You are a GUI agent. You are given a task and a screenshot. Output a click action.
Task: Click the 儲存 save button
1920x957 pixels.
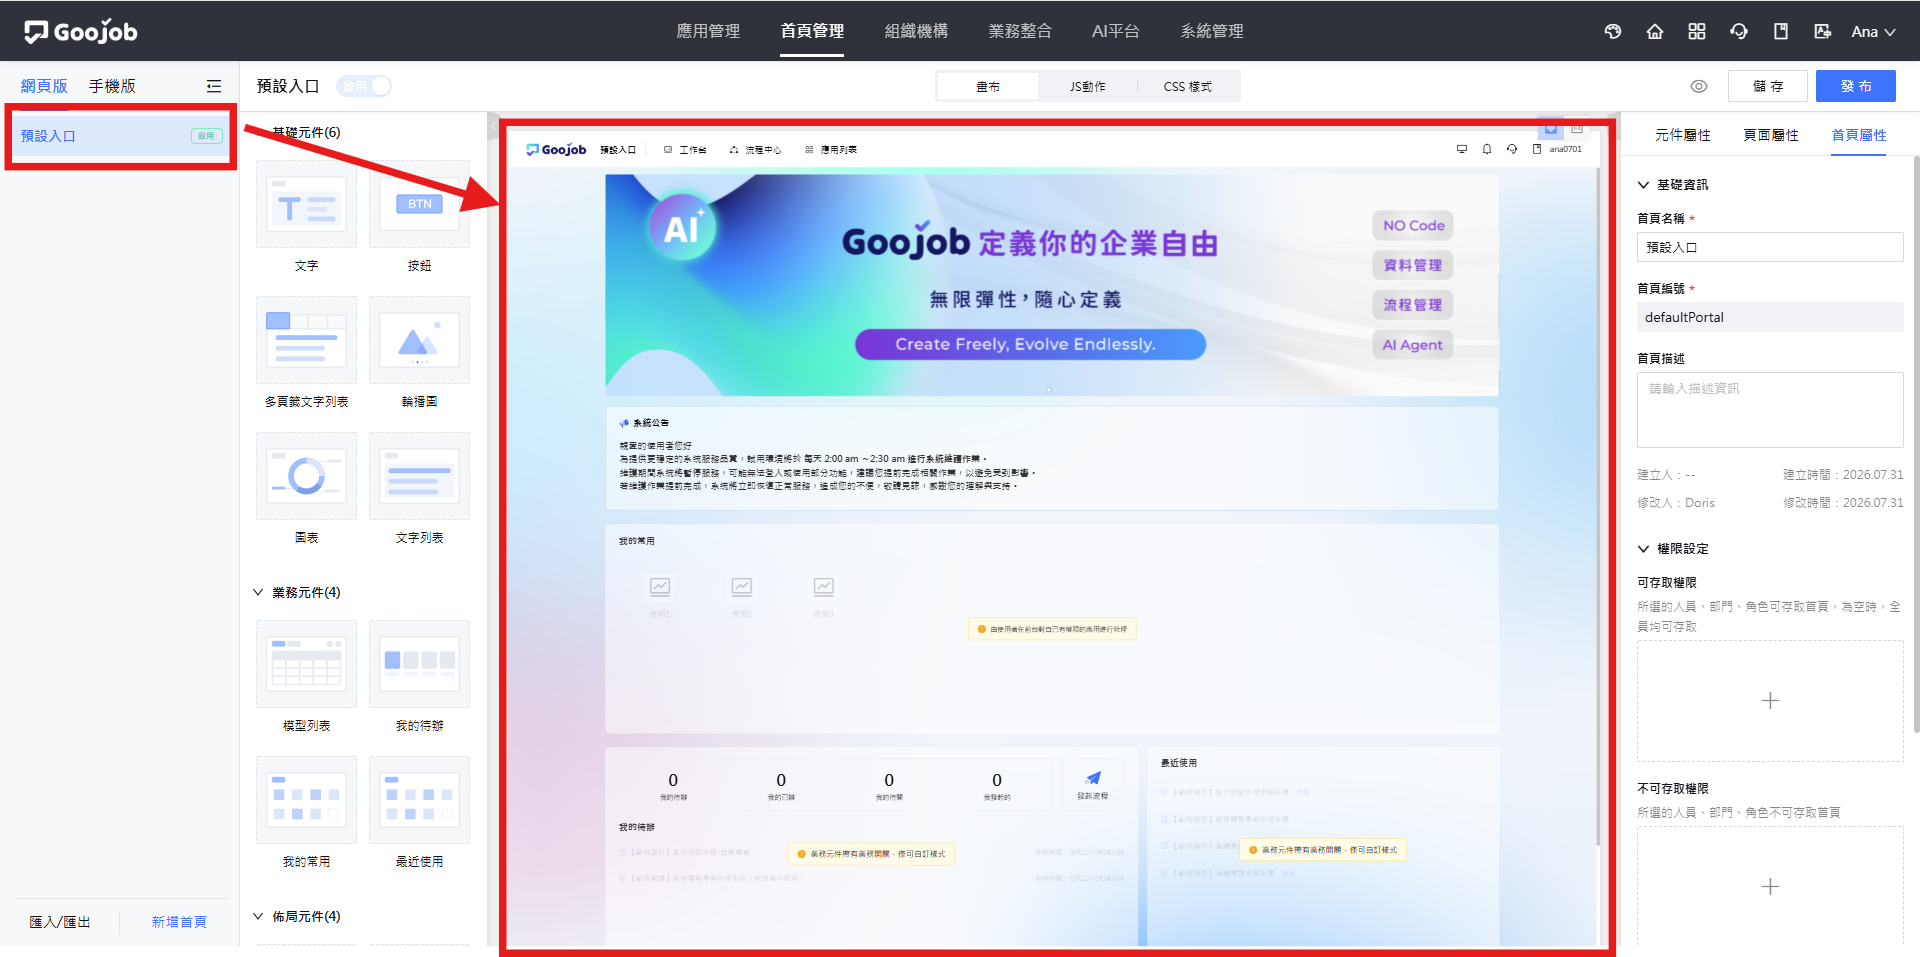1768,86
